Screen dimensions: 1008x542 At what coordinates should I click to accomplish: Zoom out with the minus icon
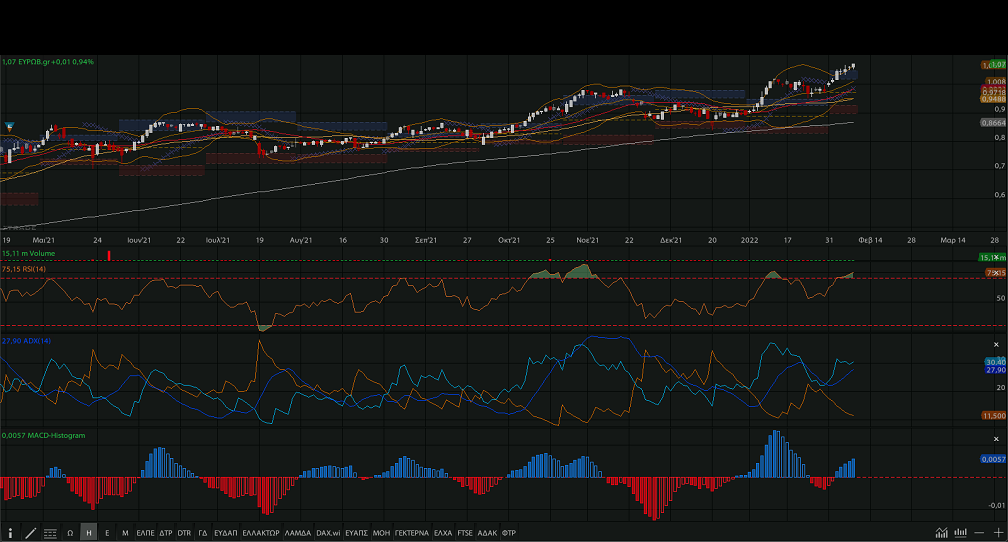point(980,533)
